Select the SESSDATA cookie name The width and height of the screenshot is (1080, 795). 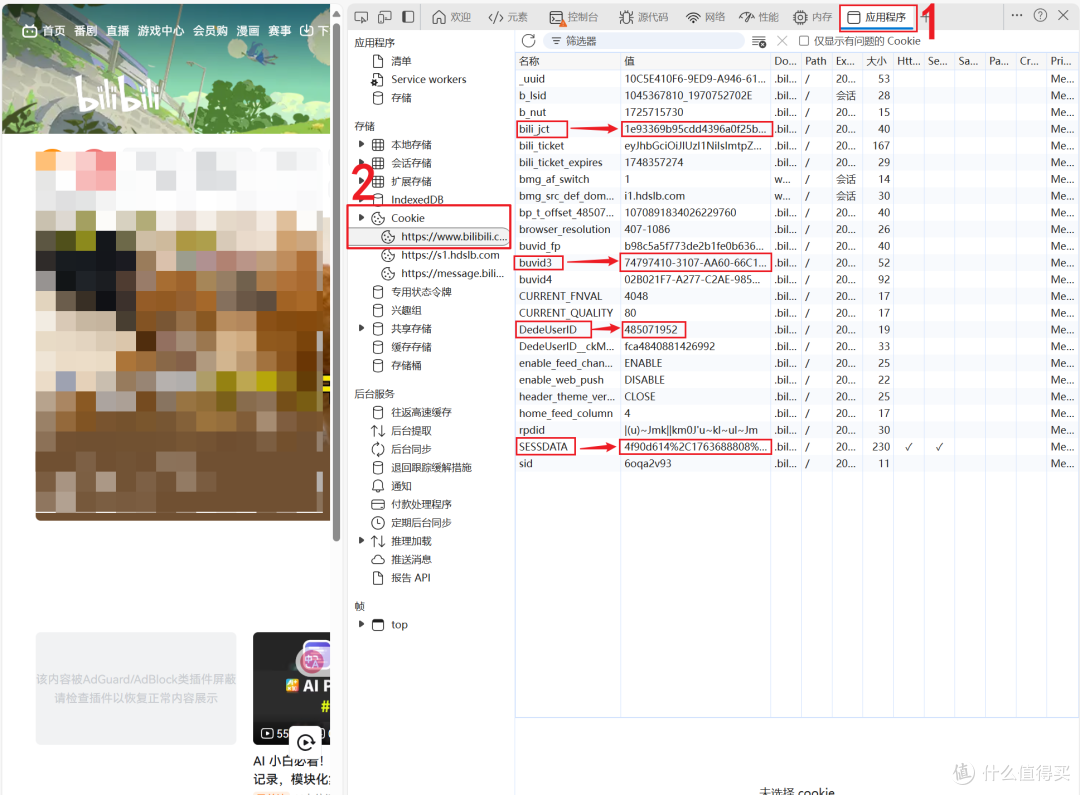(x=543, y=446)
